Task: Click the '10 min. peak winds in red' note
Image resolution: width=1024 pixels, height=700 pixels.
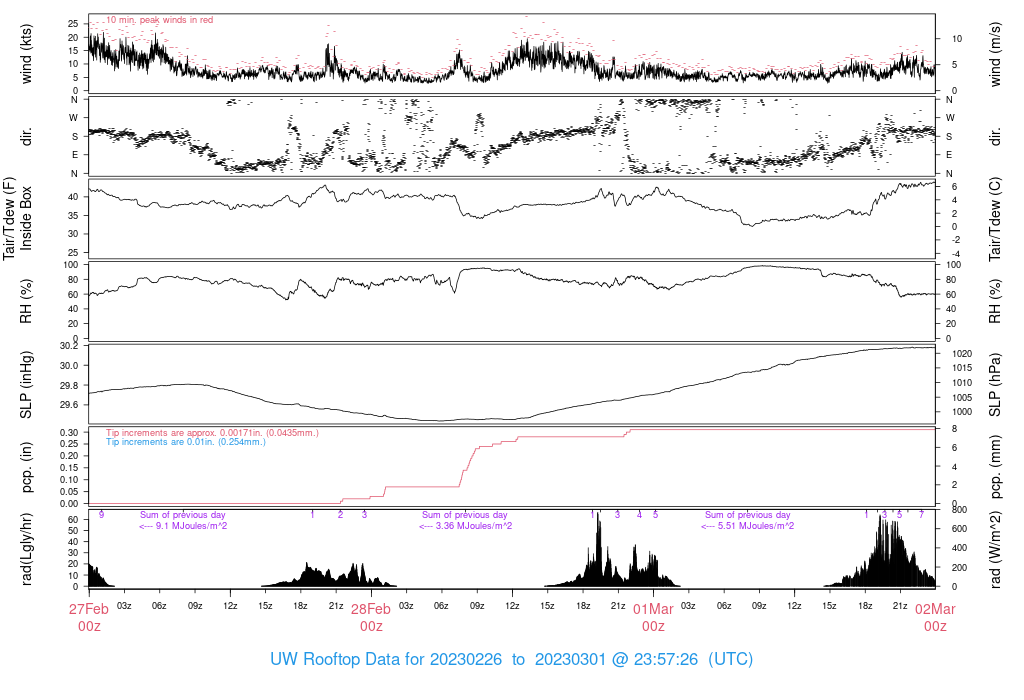Action: [x=160, y=20]
